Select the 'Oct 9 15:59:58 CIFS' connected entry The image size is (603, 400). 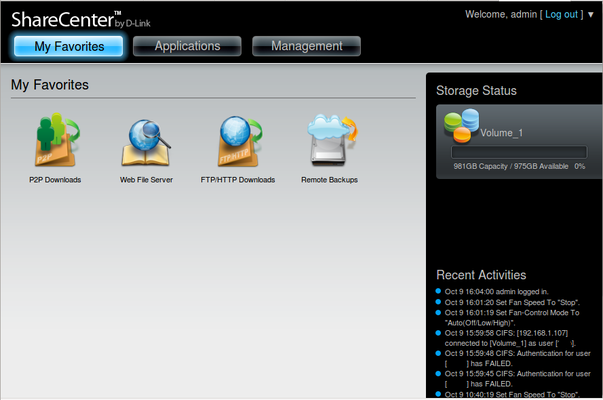click(510, 338)
